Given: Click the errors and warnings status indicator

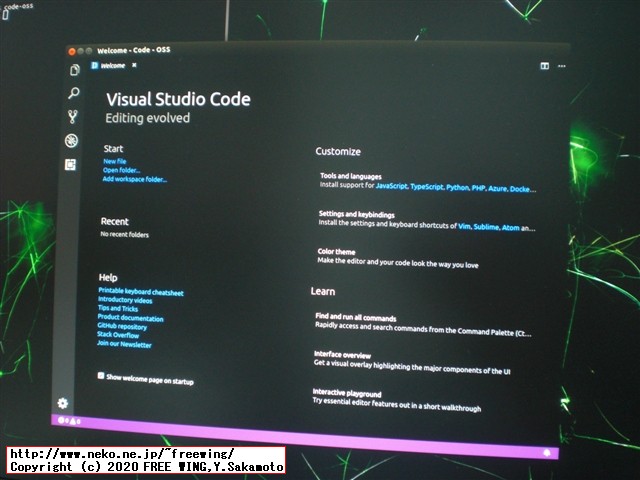Looking at the screenshot, I should (69, 420).
